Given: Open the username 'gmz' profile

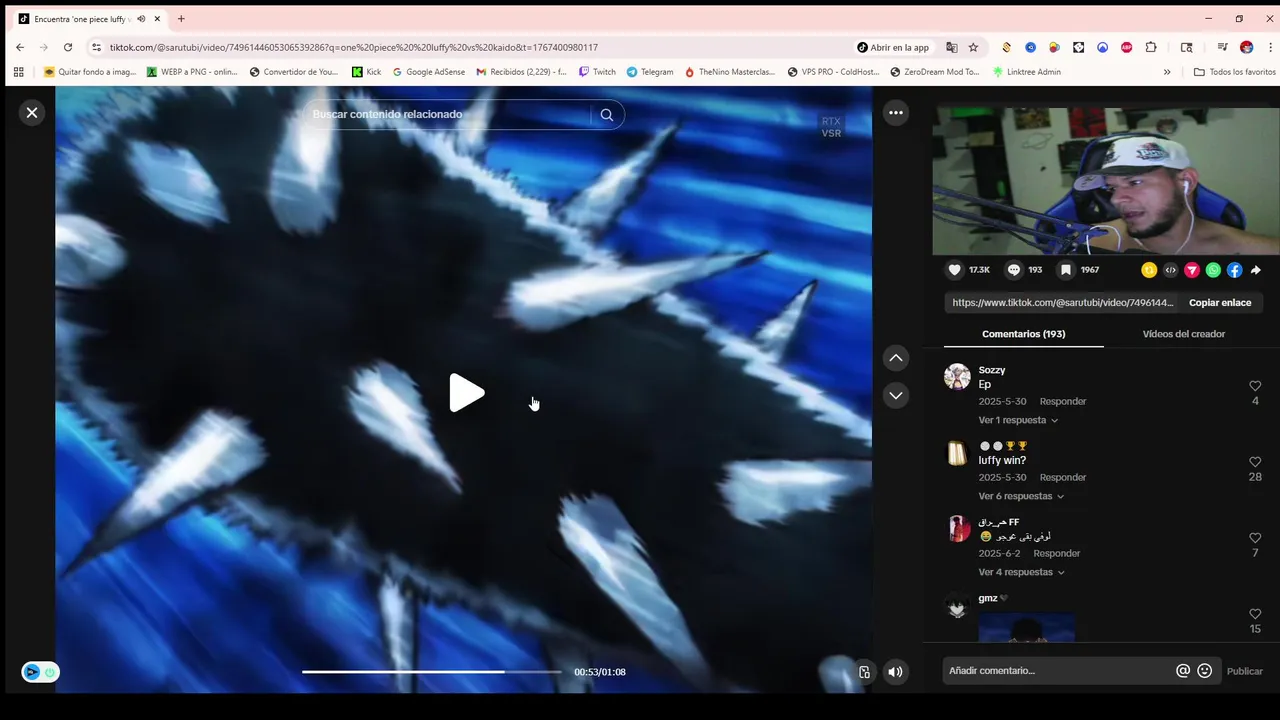Looking at the screenshot, I should click(988, 599).
